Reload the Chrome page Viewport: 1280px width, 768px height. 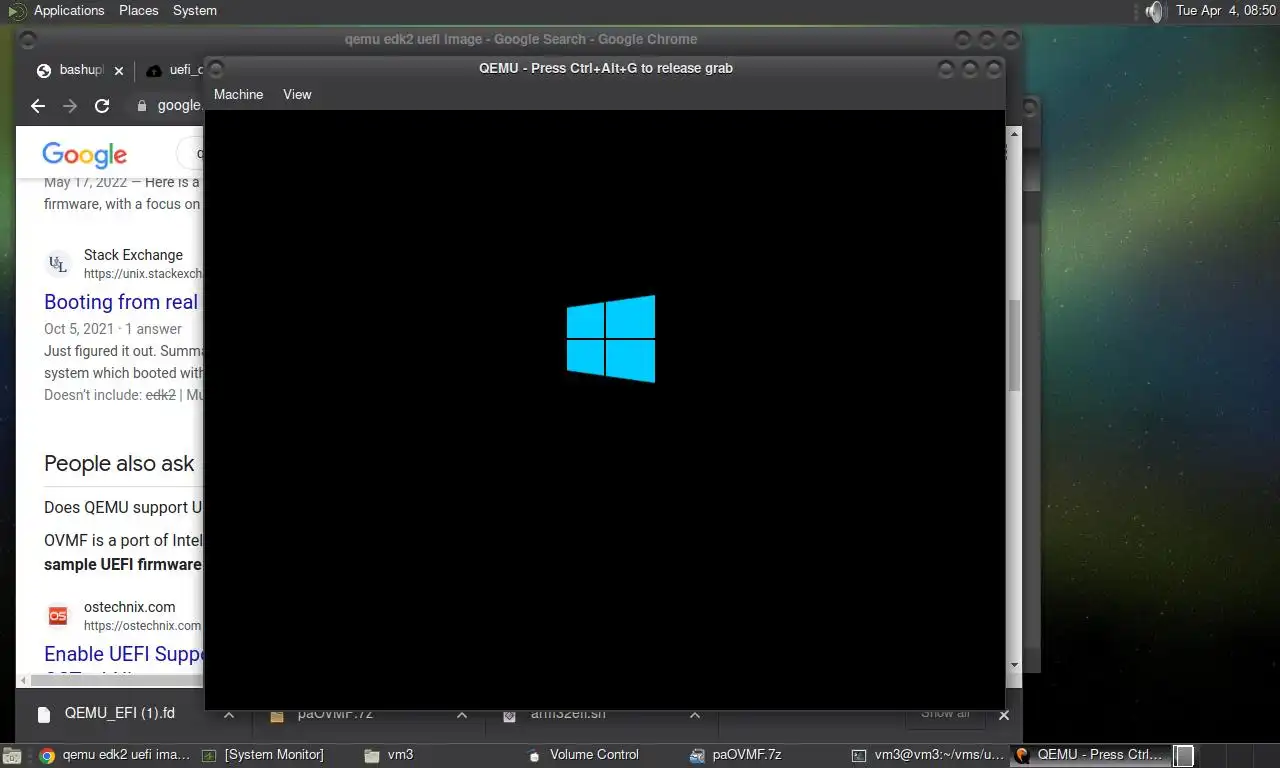(102, 105)
